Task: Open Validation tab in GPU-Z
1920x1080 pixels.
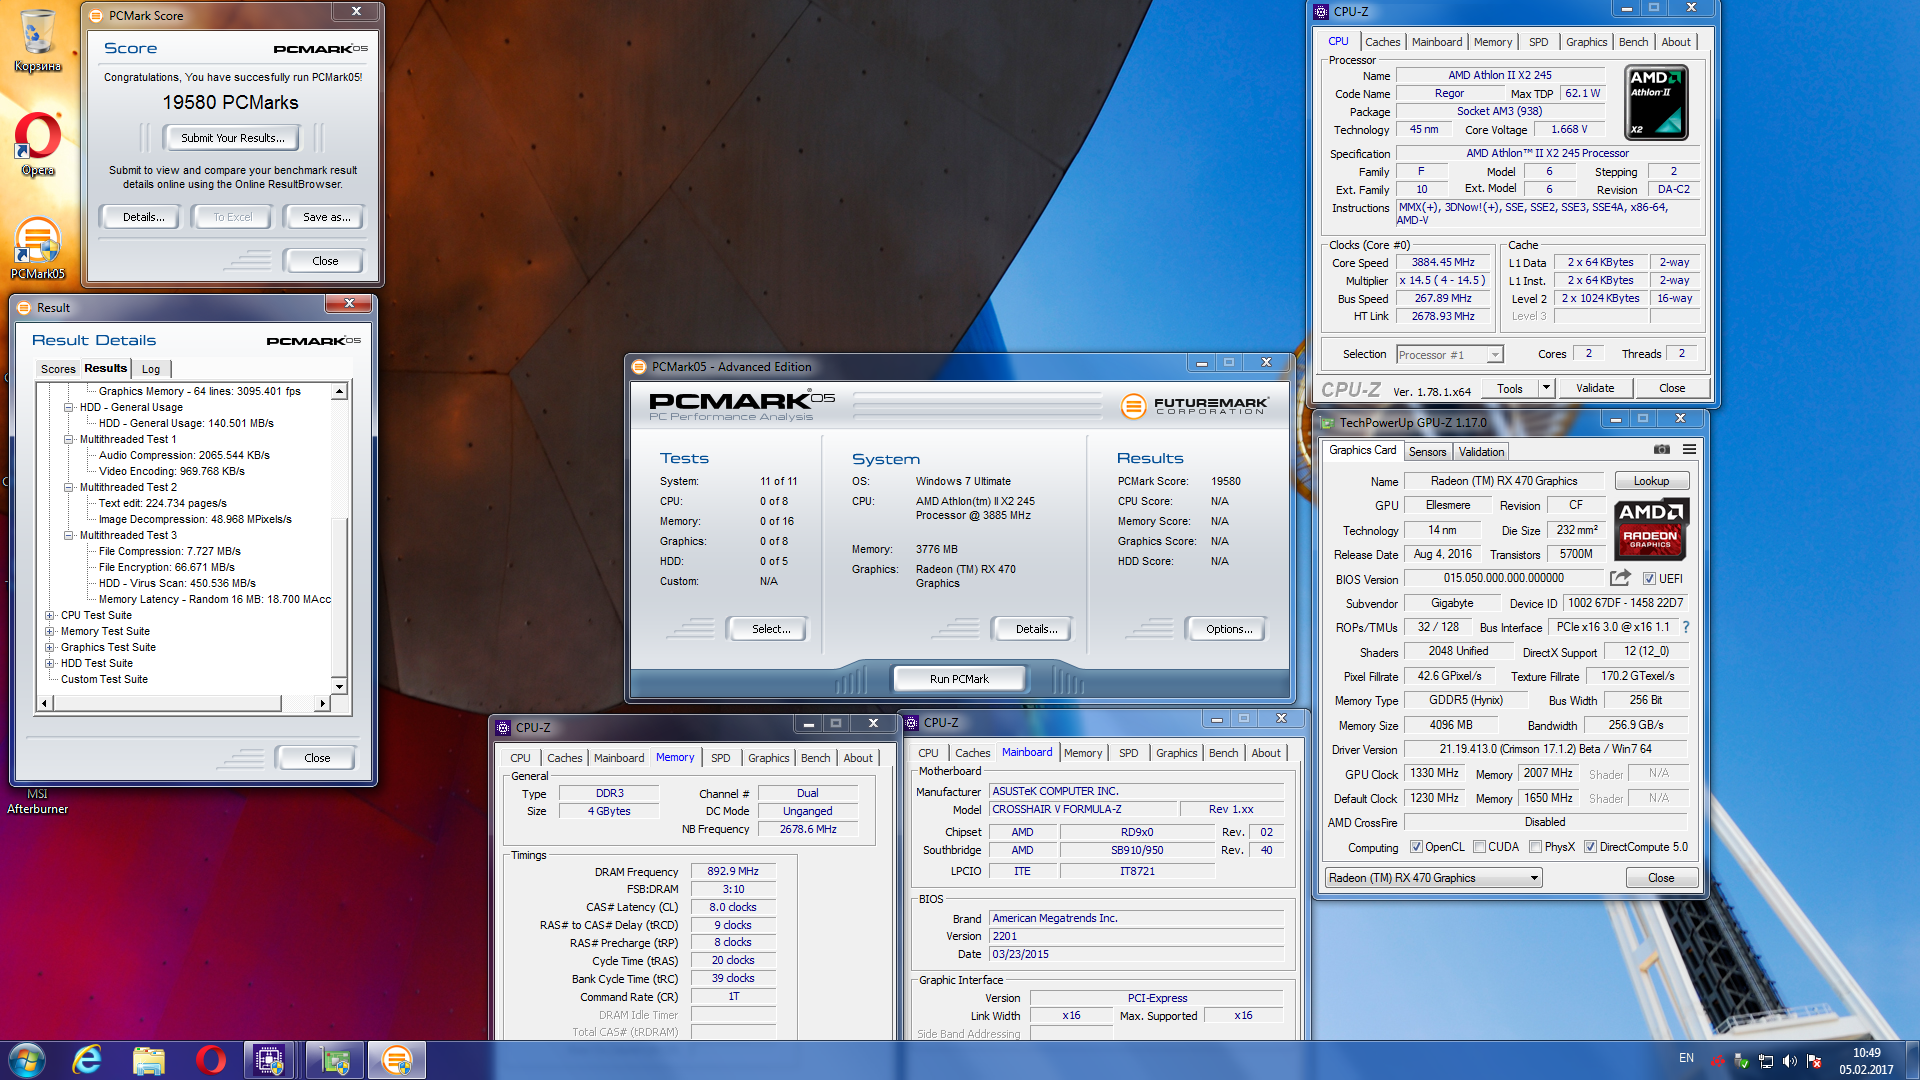Action: 1481,452
